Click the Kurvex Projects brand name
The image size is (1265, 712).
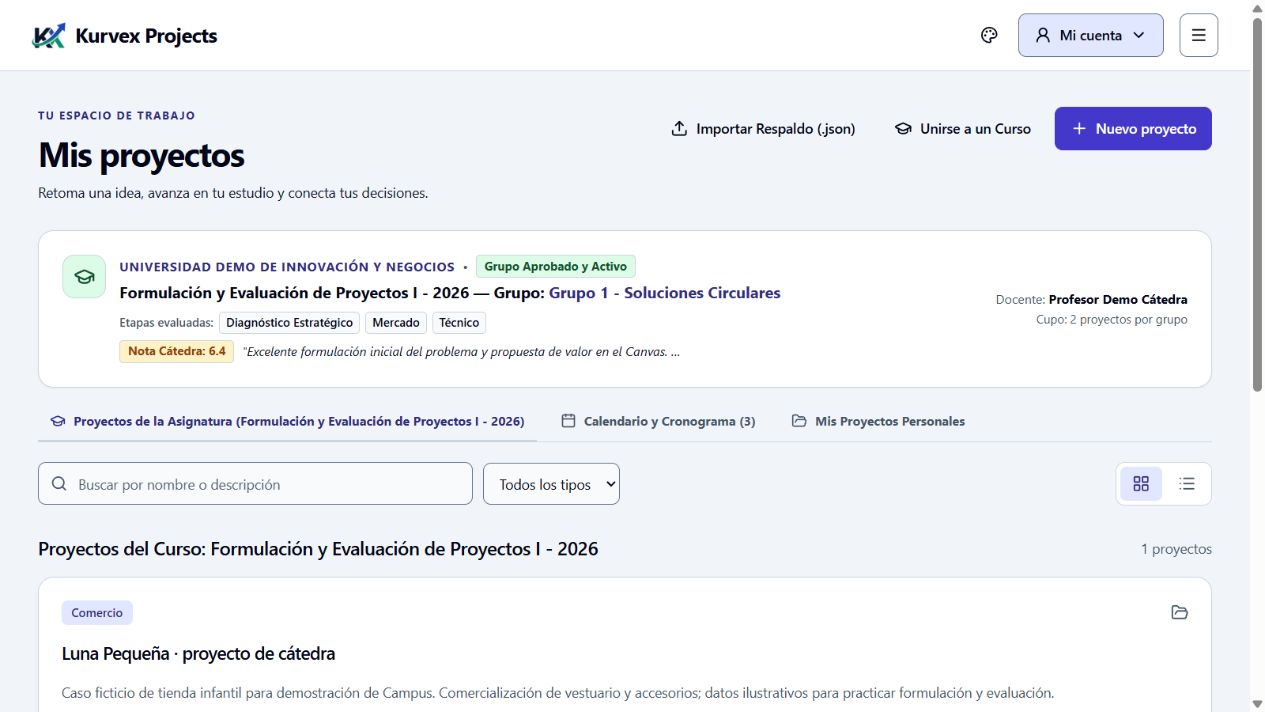point(146,36)
